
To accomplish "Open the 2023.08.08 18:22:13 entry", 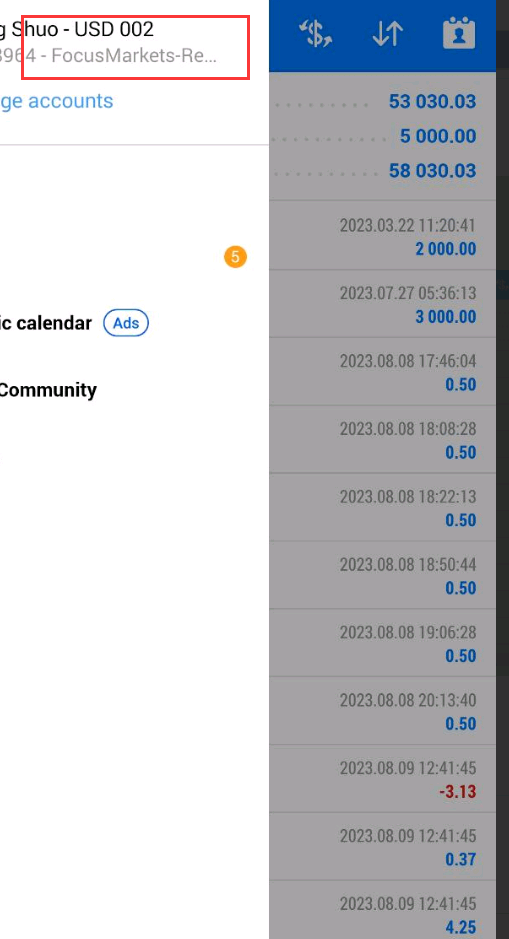I will (383, 507).
